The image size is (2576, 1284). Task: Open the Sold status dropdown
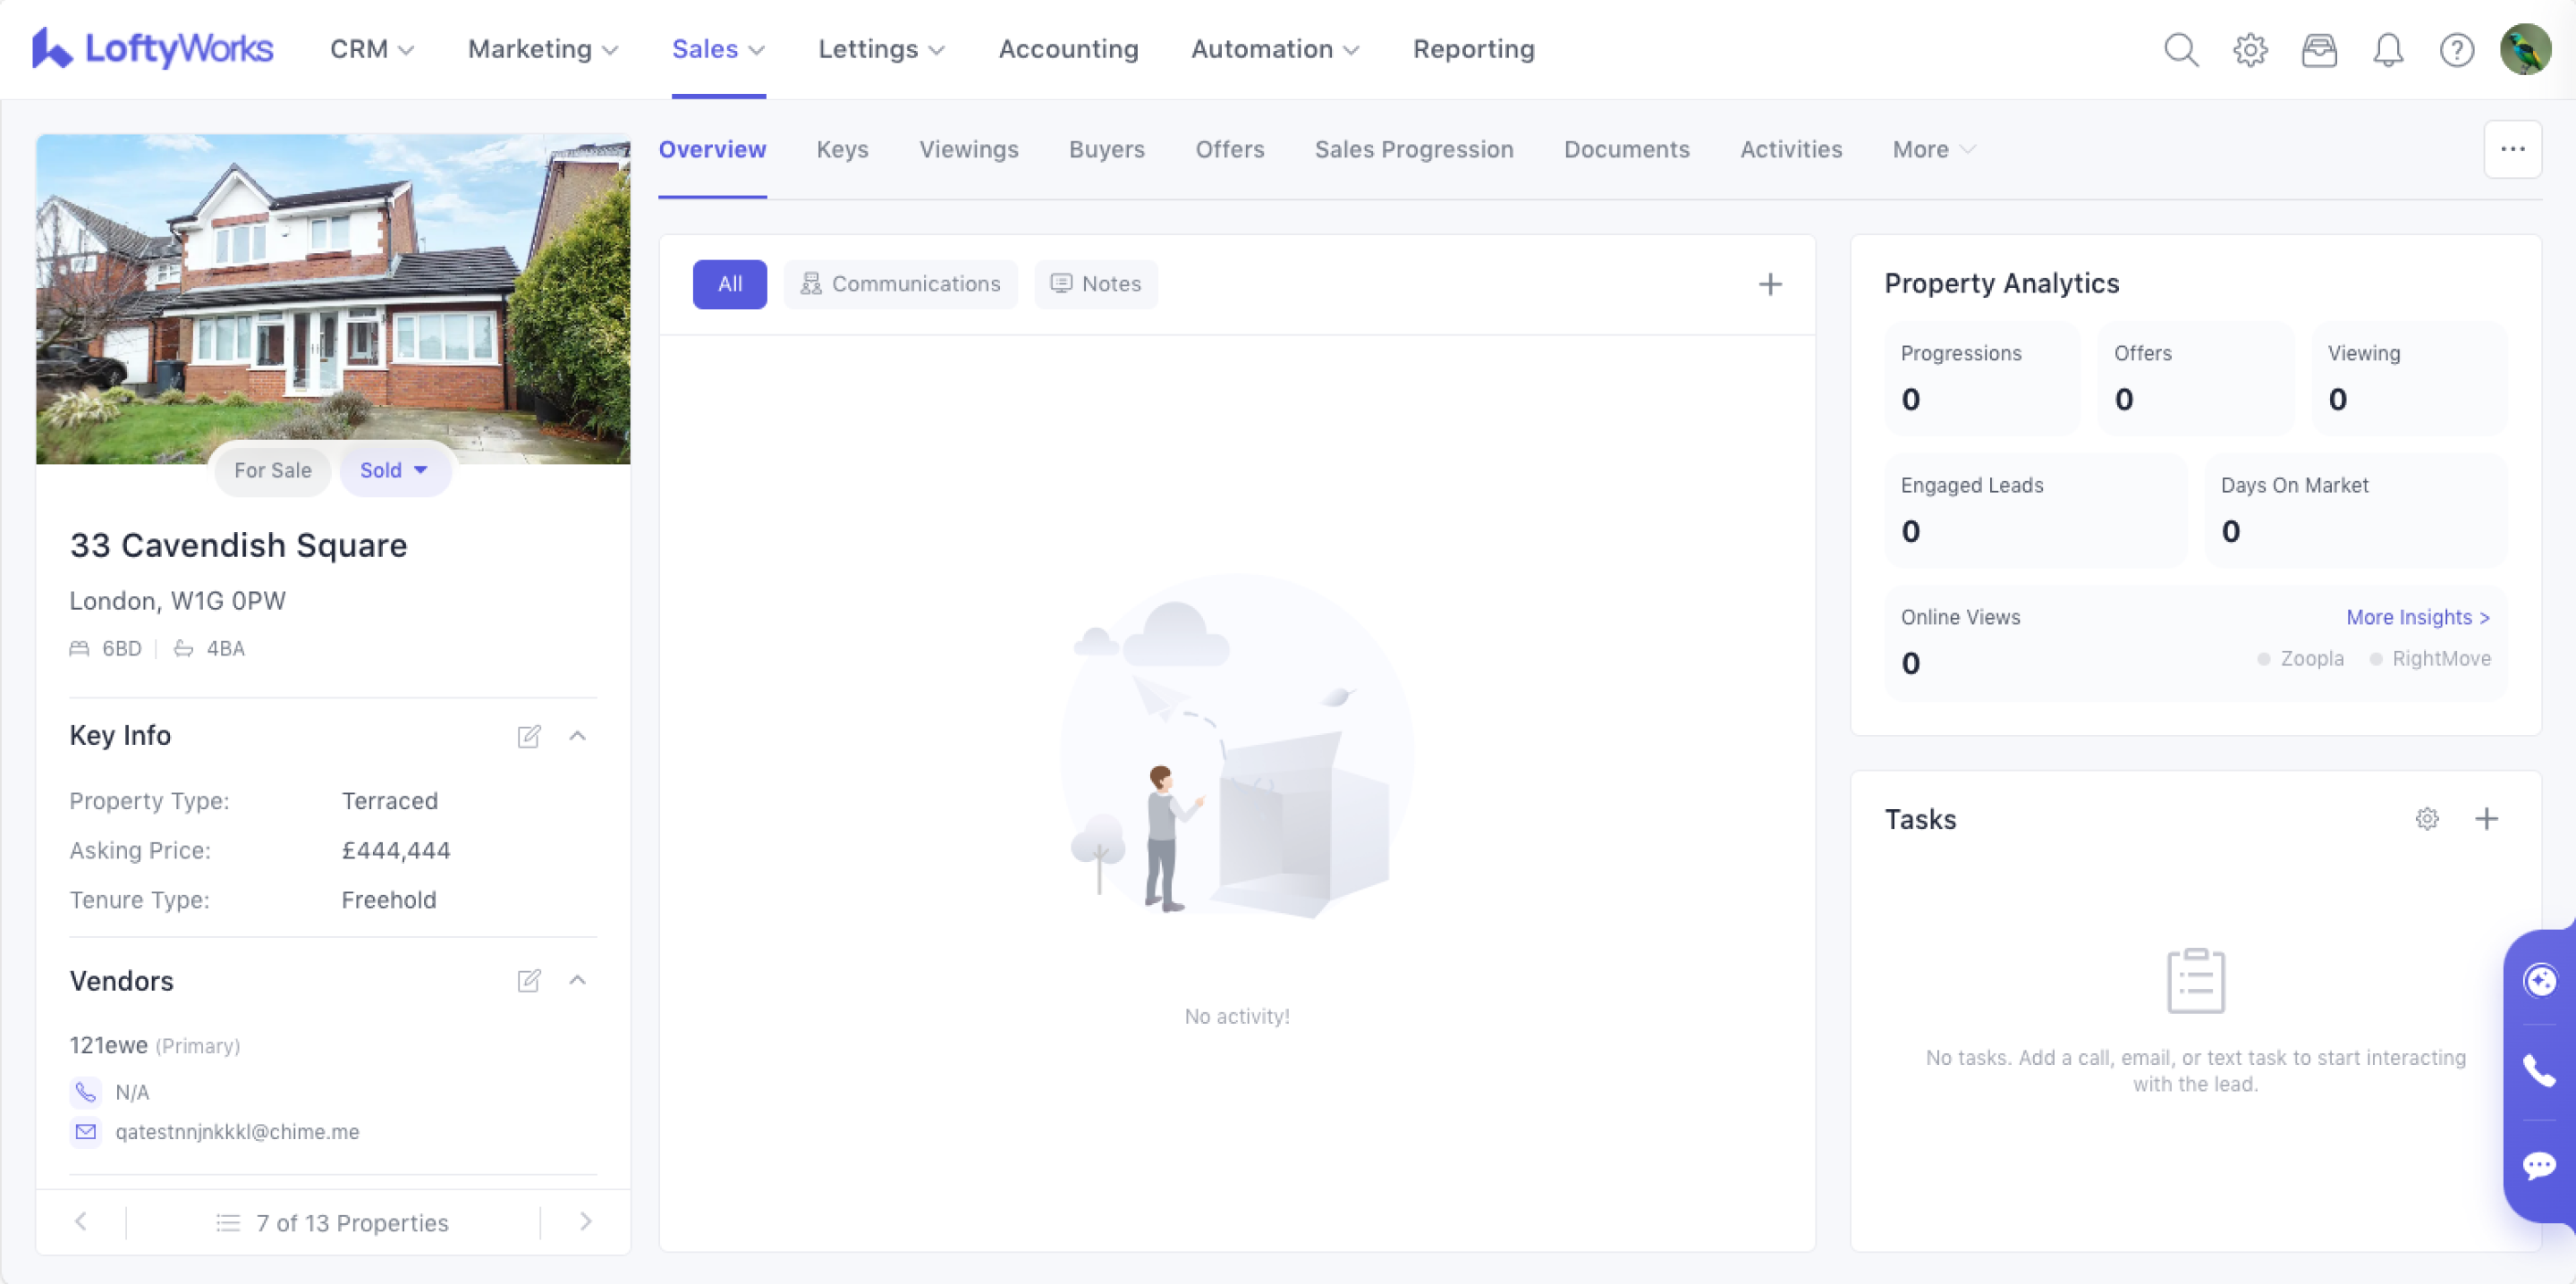(x=394, y=470)
